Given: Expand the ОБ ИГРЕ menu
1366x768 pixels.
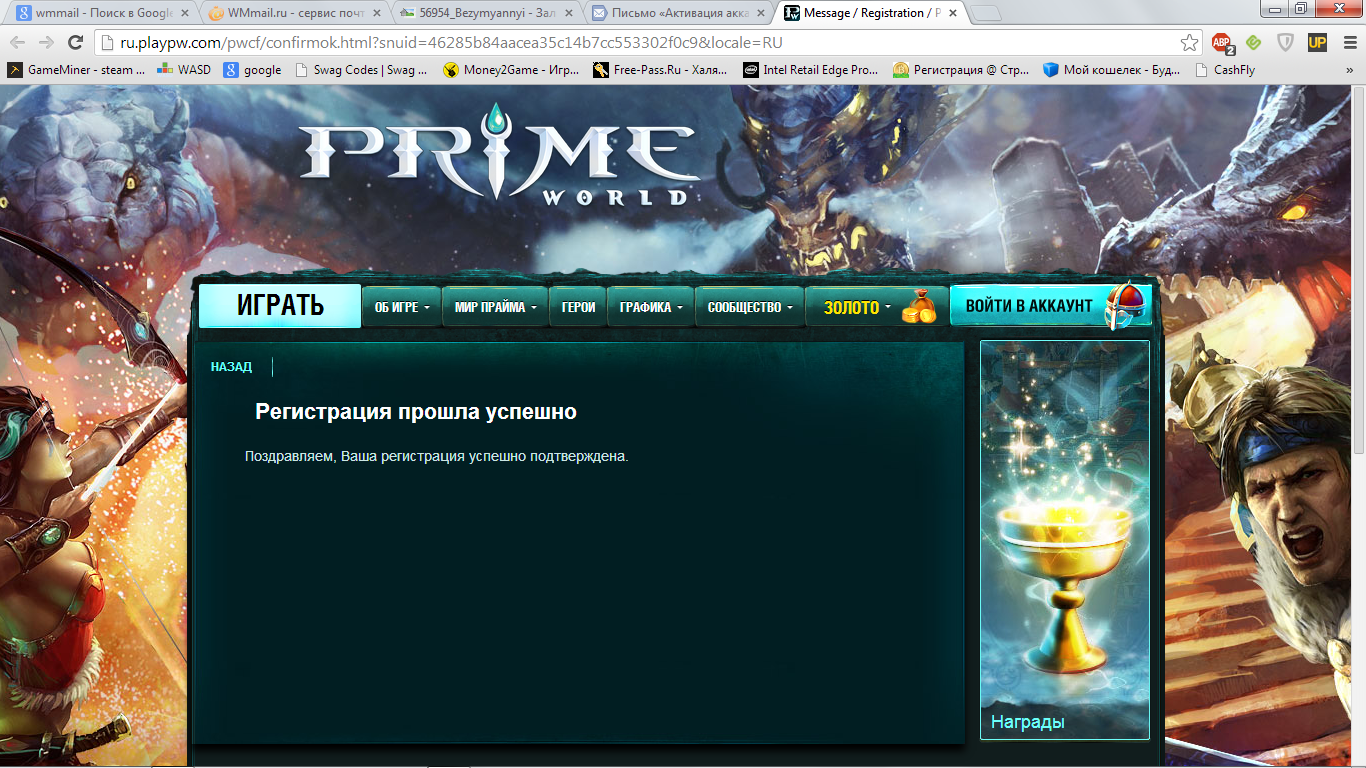Looking at the screenshot, I should (x=401, y=307).
